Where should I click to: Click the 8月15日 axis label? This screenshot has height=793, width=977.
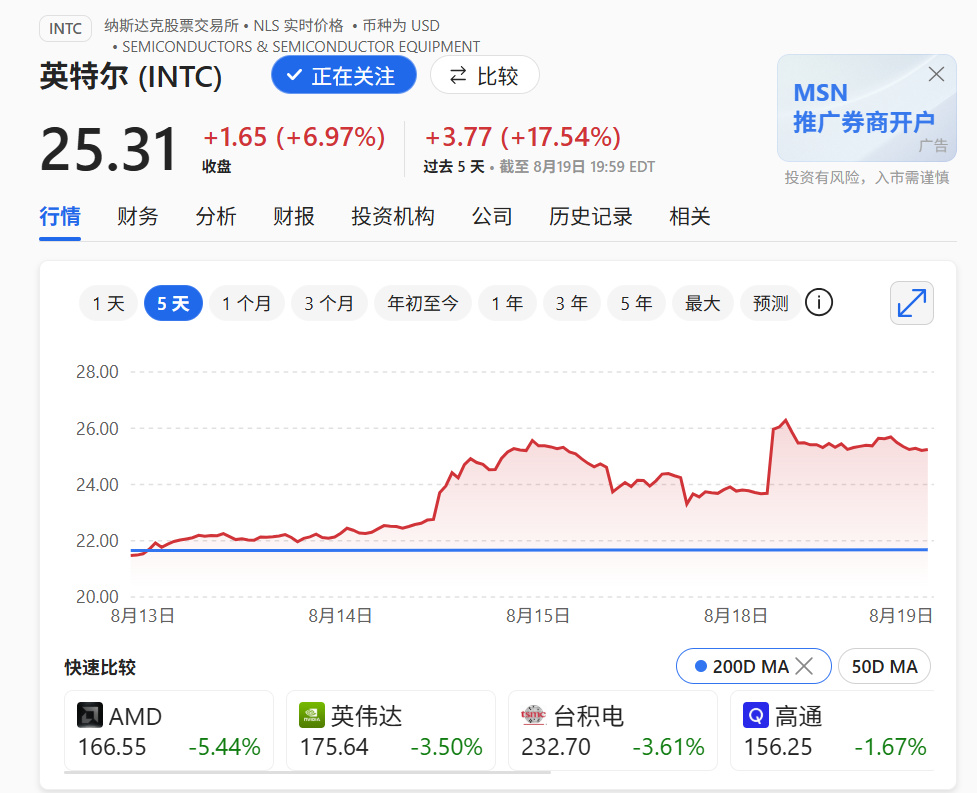pos(538,616)
